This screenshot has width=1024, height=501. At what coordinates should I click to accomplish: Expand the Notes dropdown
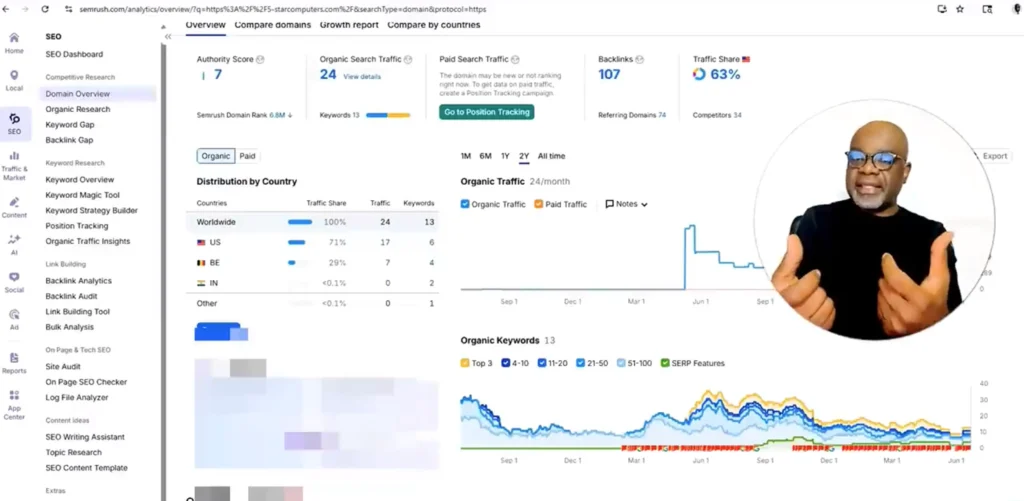[626, 204]
